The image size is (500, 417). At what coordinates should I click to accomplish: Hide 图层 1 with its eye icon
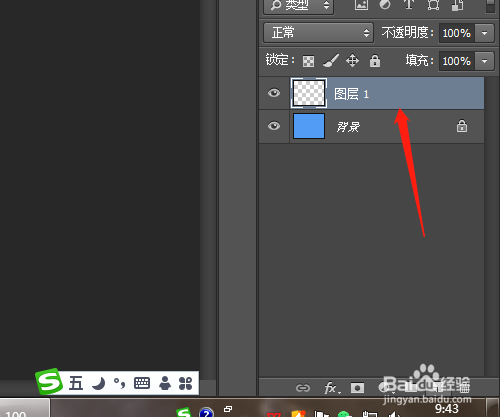click(274, 93)
